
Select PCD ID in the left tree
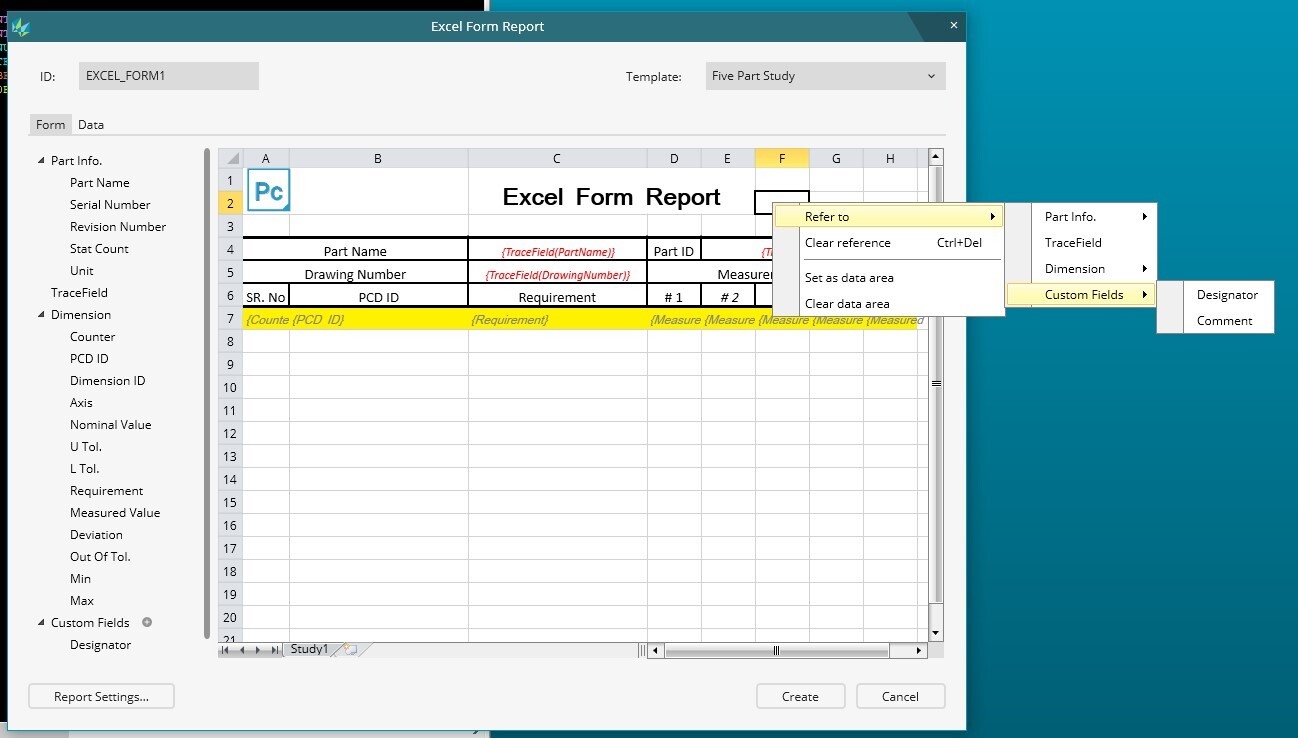(89, 359)
